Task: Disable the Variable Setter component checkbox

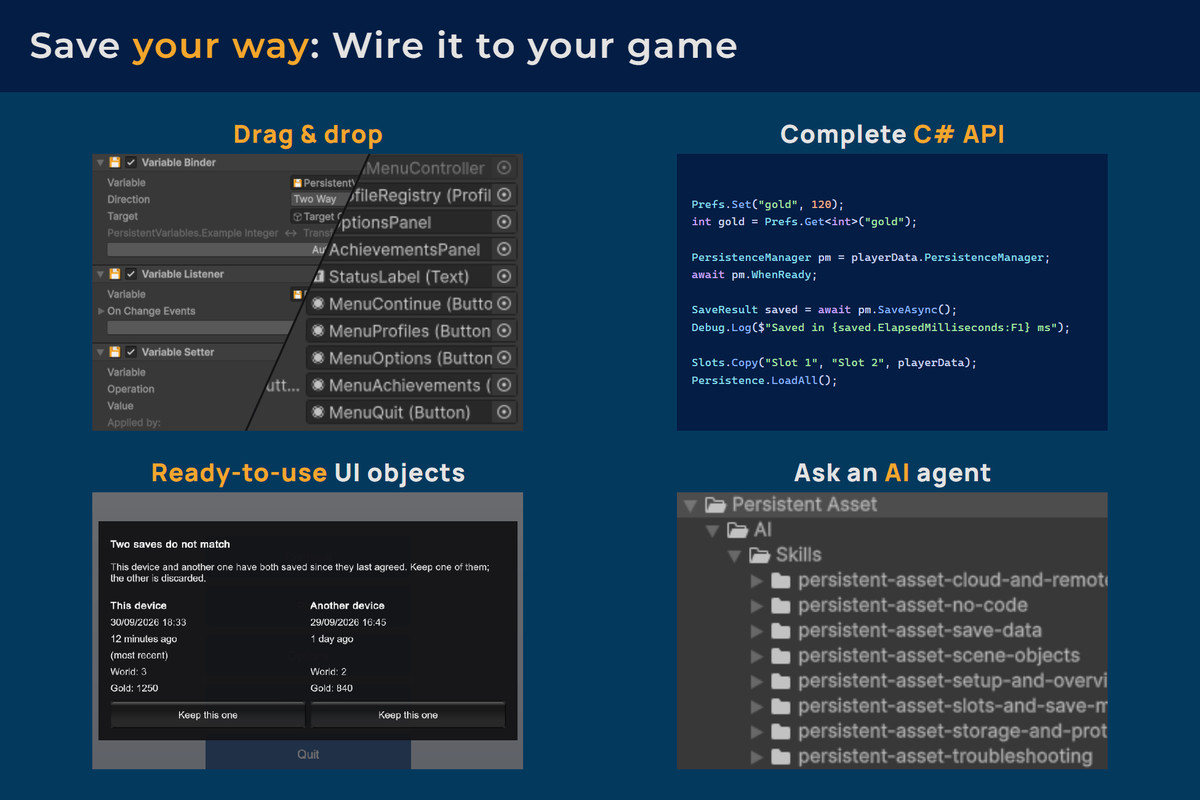Action: (131, 352)
